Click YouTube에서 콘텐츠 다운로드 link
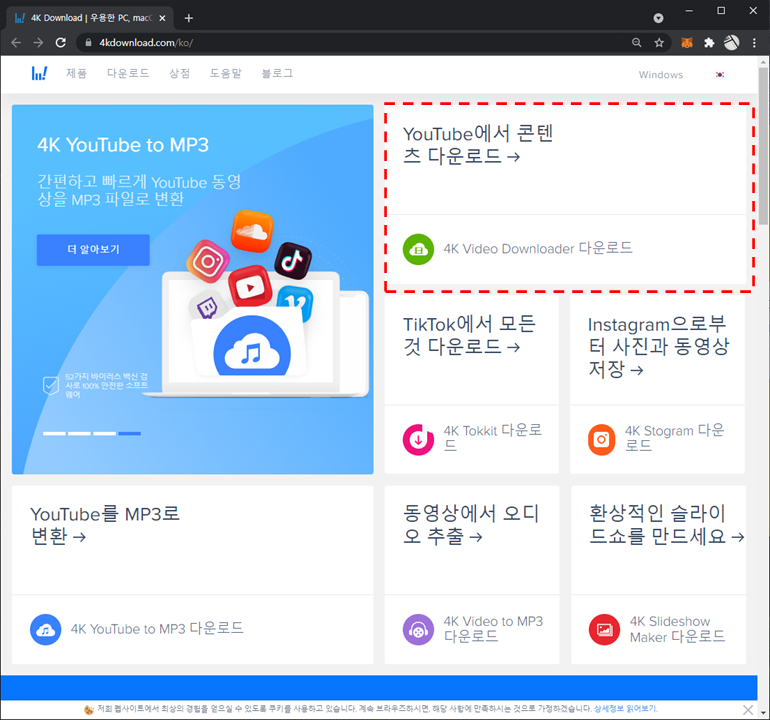 478,144
